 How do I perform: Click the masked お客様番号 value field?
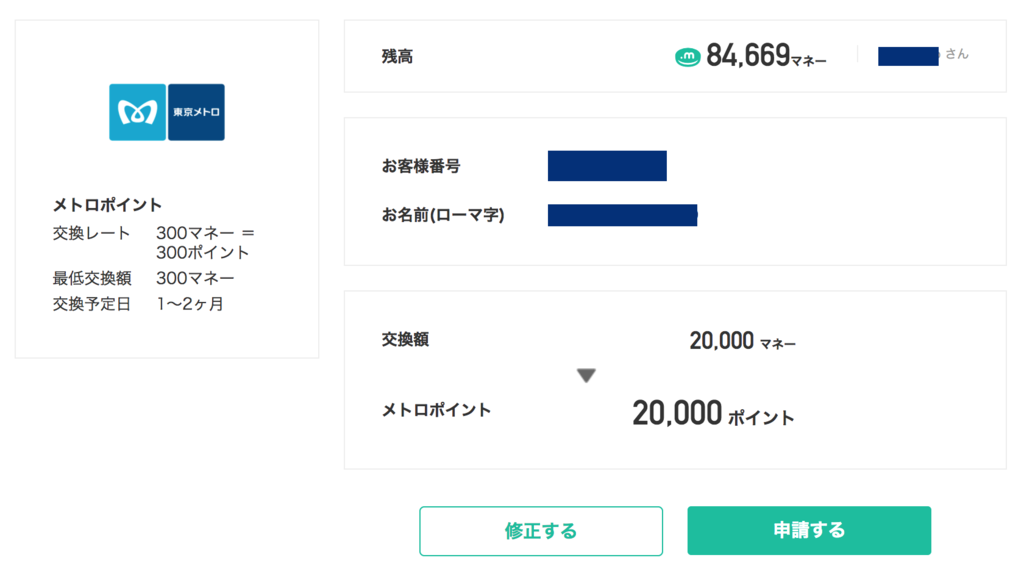(x=607, y=166)
